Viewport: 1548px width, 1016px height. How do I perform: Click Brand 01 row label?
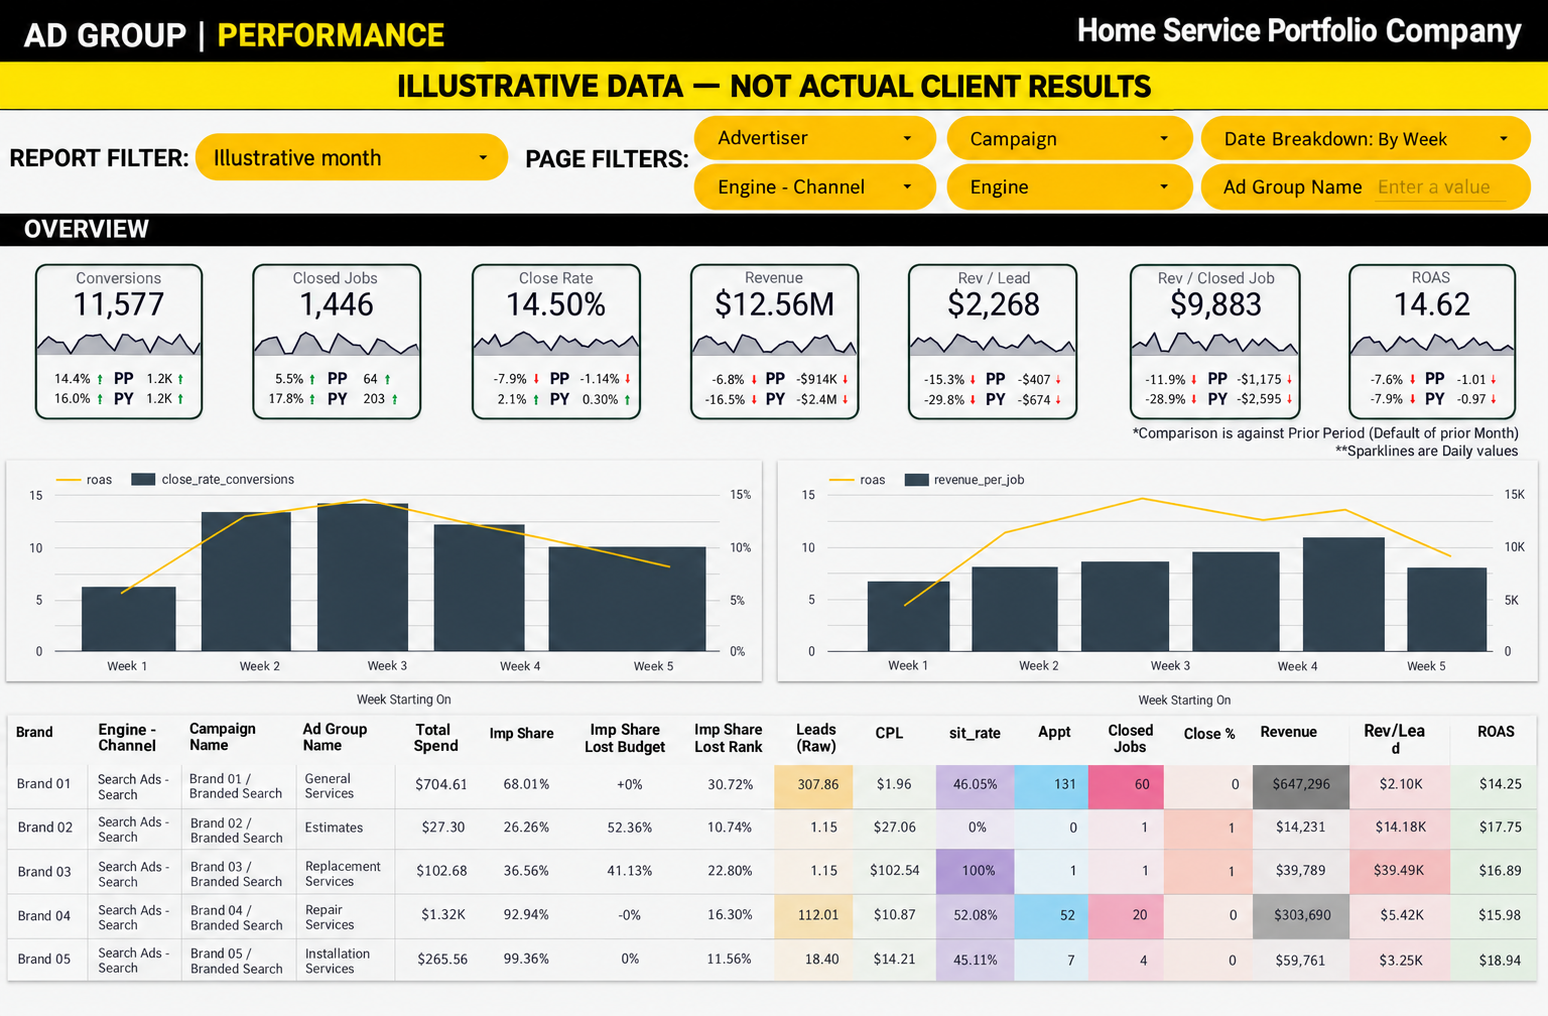(x=44, y=784)
